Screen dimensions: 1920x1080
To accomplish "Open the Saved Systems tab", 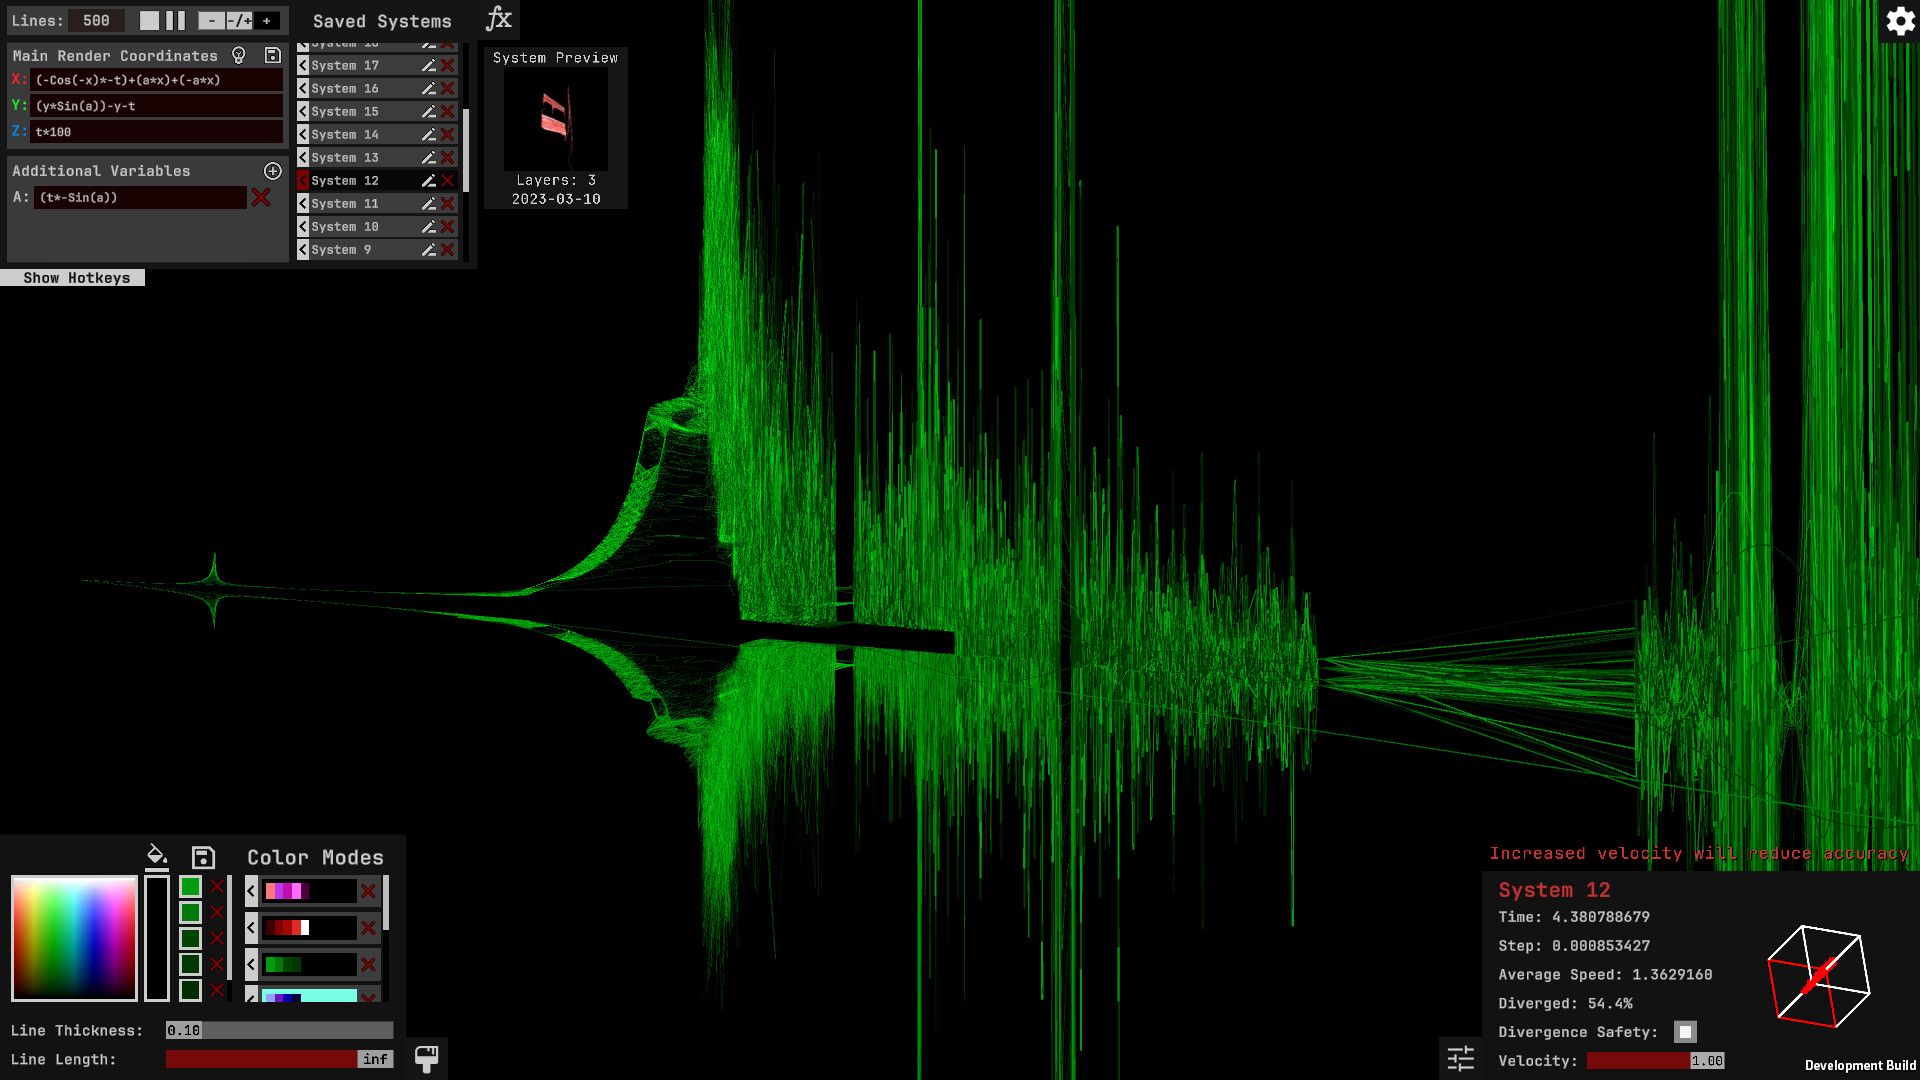I will 382,21.
